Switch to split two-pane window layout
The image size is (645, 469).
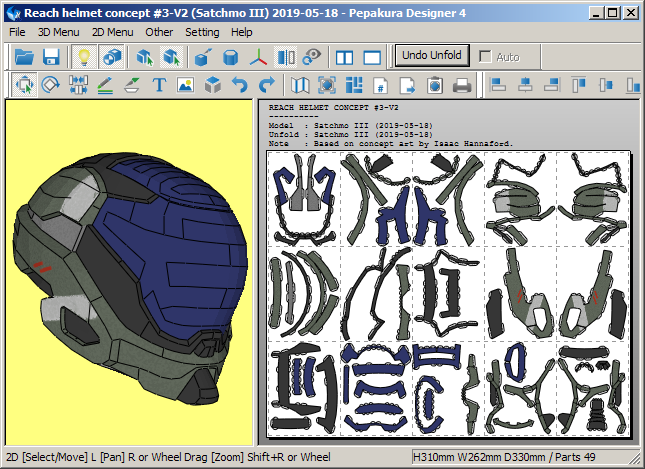[x=344, y=58]
